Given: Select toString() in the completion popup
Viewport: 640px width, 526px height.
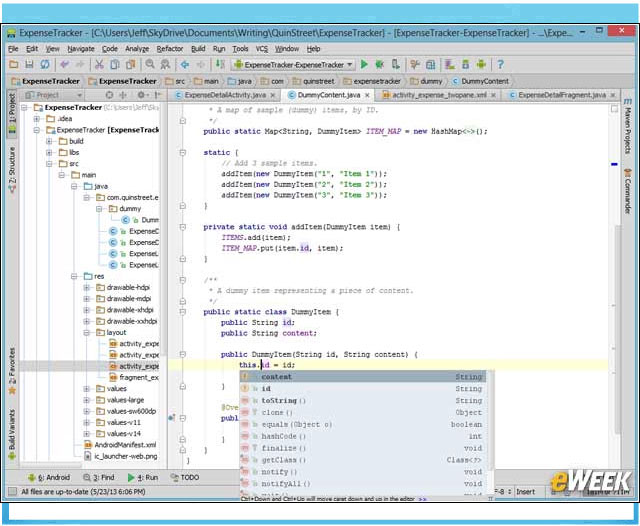Looking at the screenshot, I should [362, 401].
